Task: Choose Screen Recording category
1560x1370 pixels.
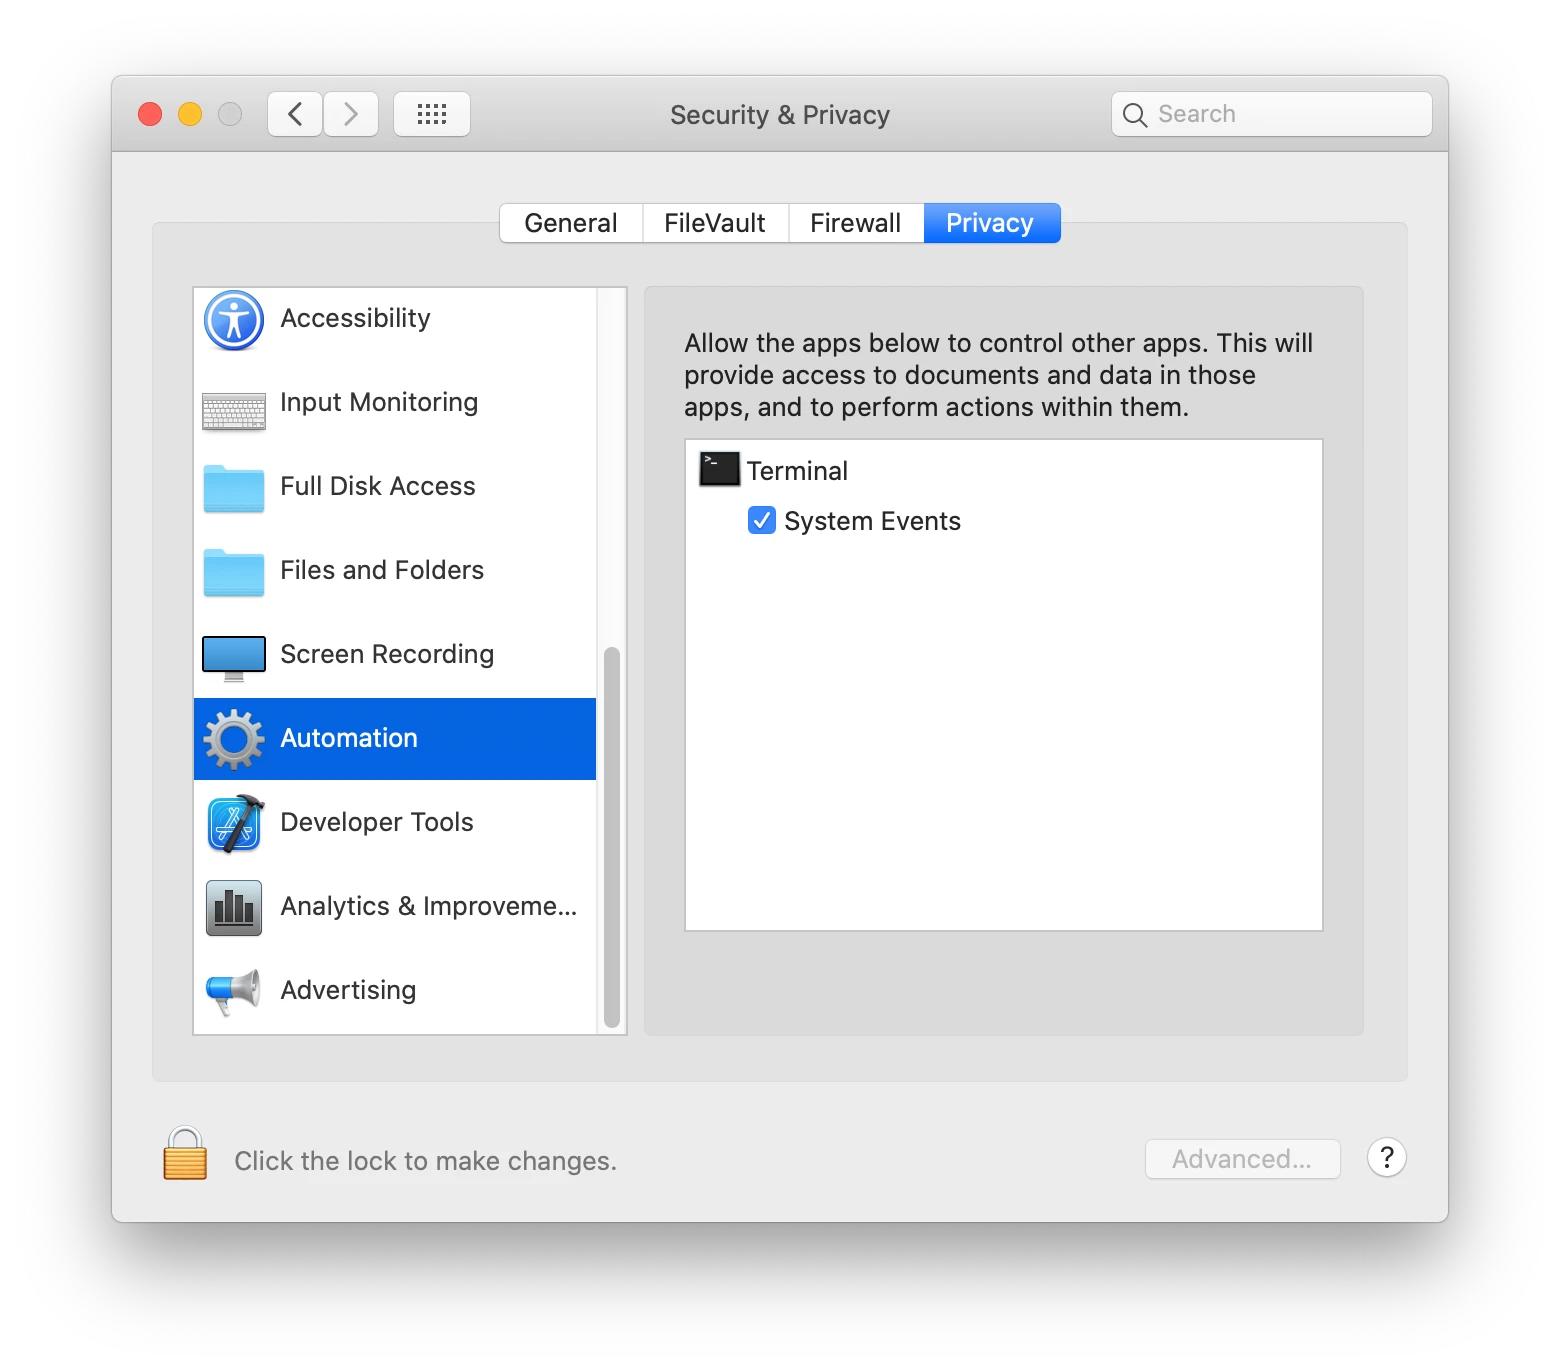Action: (x=395, y=655)
